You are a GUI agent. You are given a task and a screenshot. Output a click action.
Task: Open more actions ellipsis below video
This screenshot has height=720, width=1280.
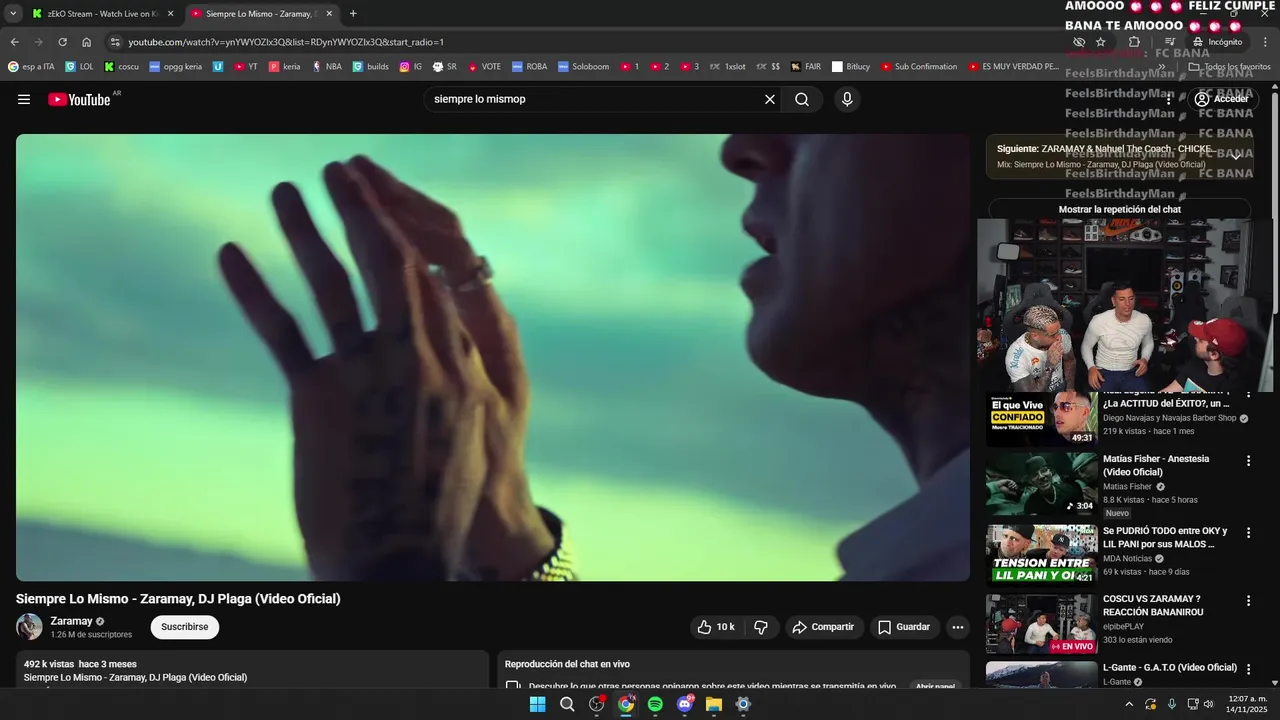[x=958, y=627]
